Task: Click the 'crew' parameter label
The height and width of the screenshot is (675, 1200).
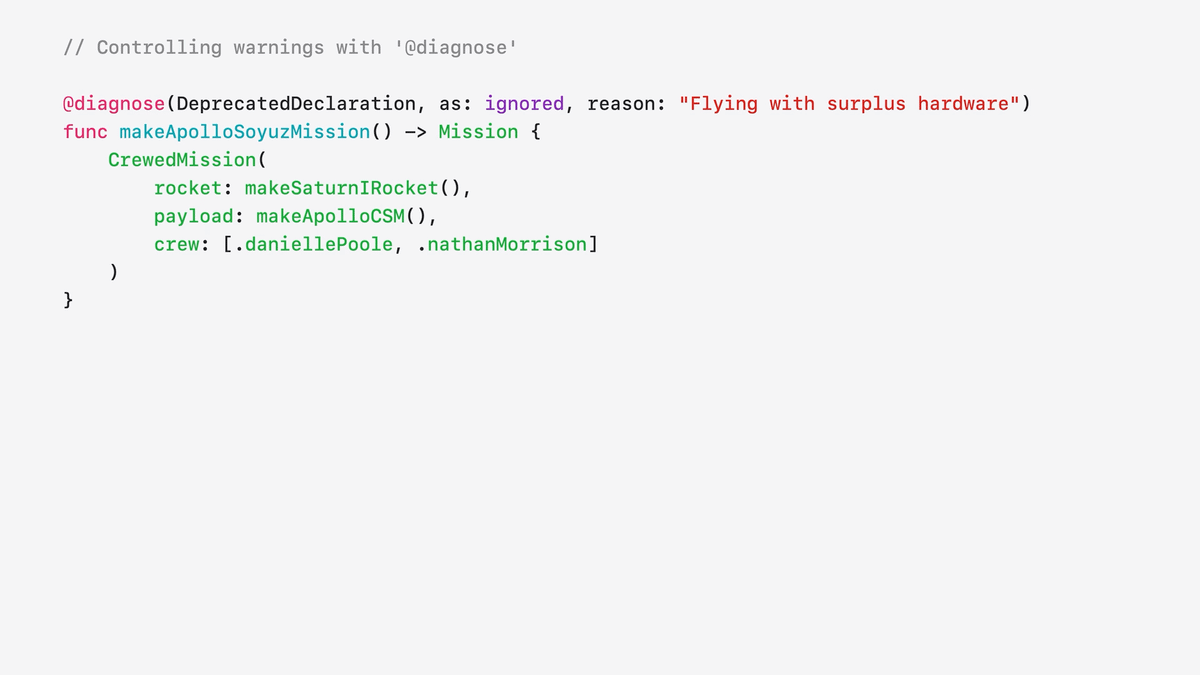Action: (x=177, y=244)
